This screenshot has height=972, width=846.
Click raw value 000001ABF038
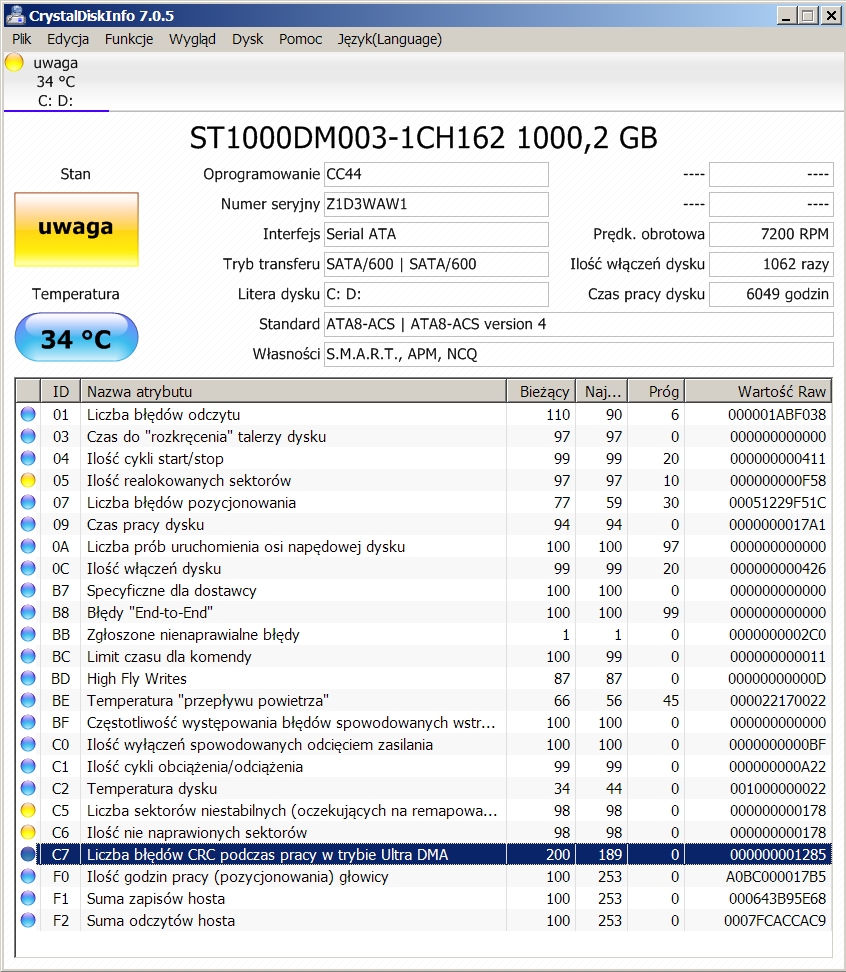(x=777, y=414)
